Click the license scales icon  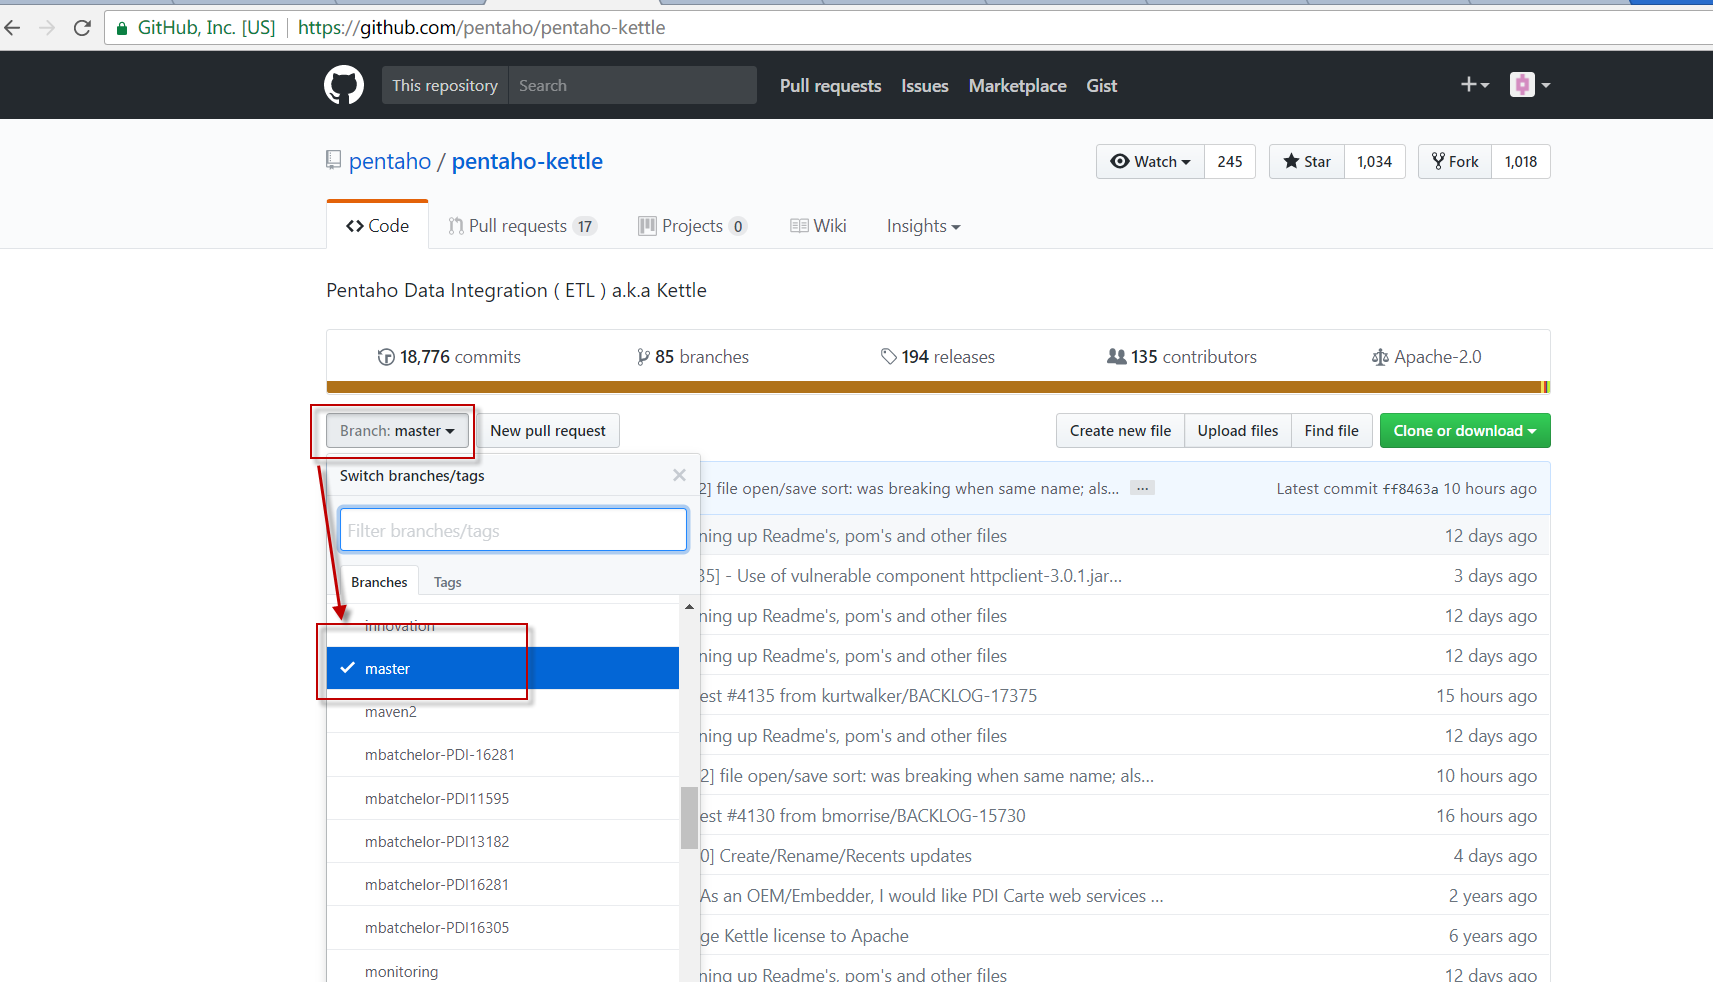[x=1380, y=357]
